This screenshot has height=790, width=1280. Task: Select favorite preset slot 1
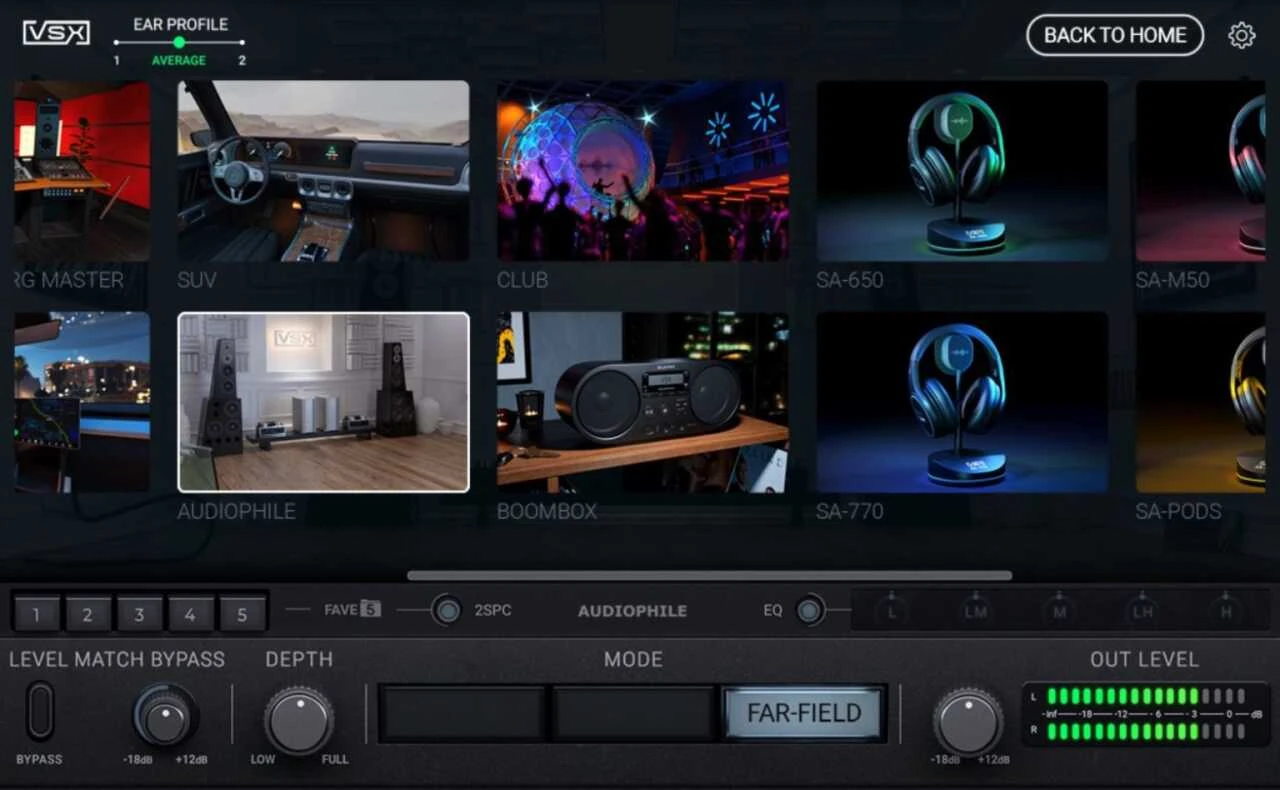point(37,614)
